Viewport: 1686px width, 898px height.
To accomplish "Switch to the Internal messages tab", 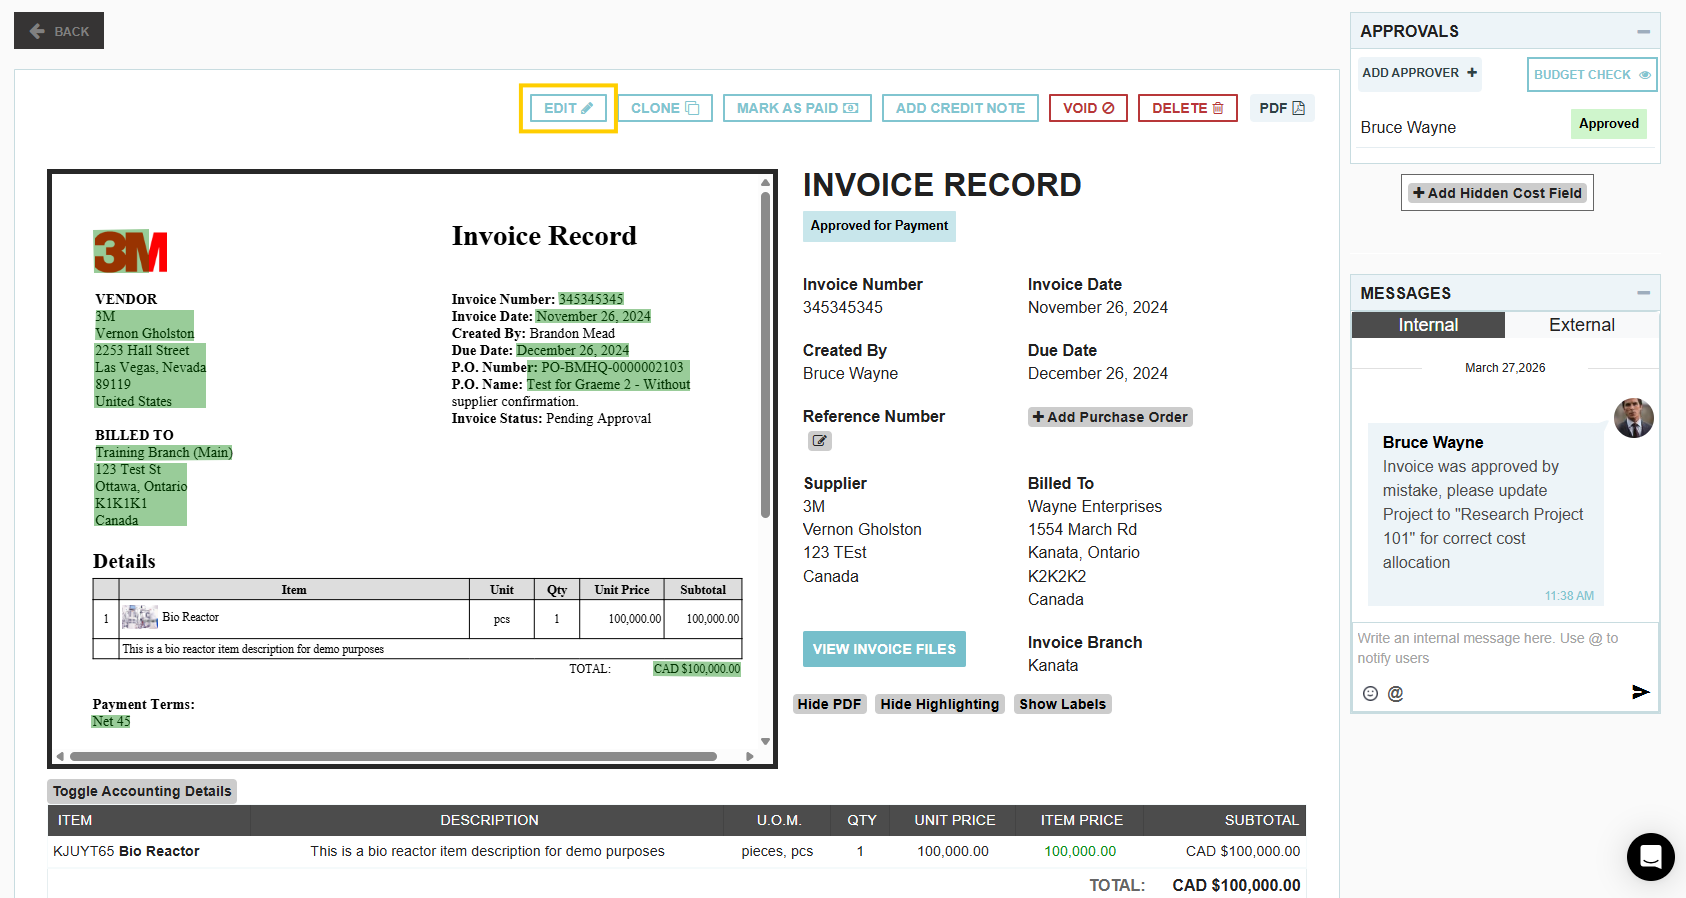I will (x=1428, y=325).
